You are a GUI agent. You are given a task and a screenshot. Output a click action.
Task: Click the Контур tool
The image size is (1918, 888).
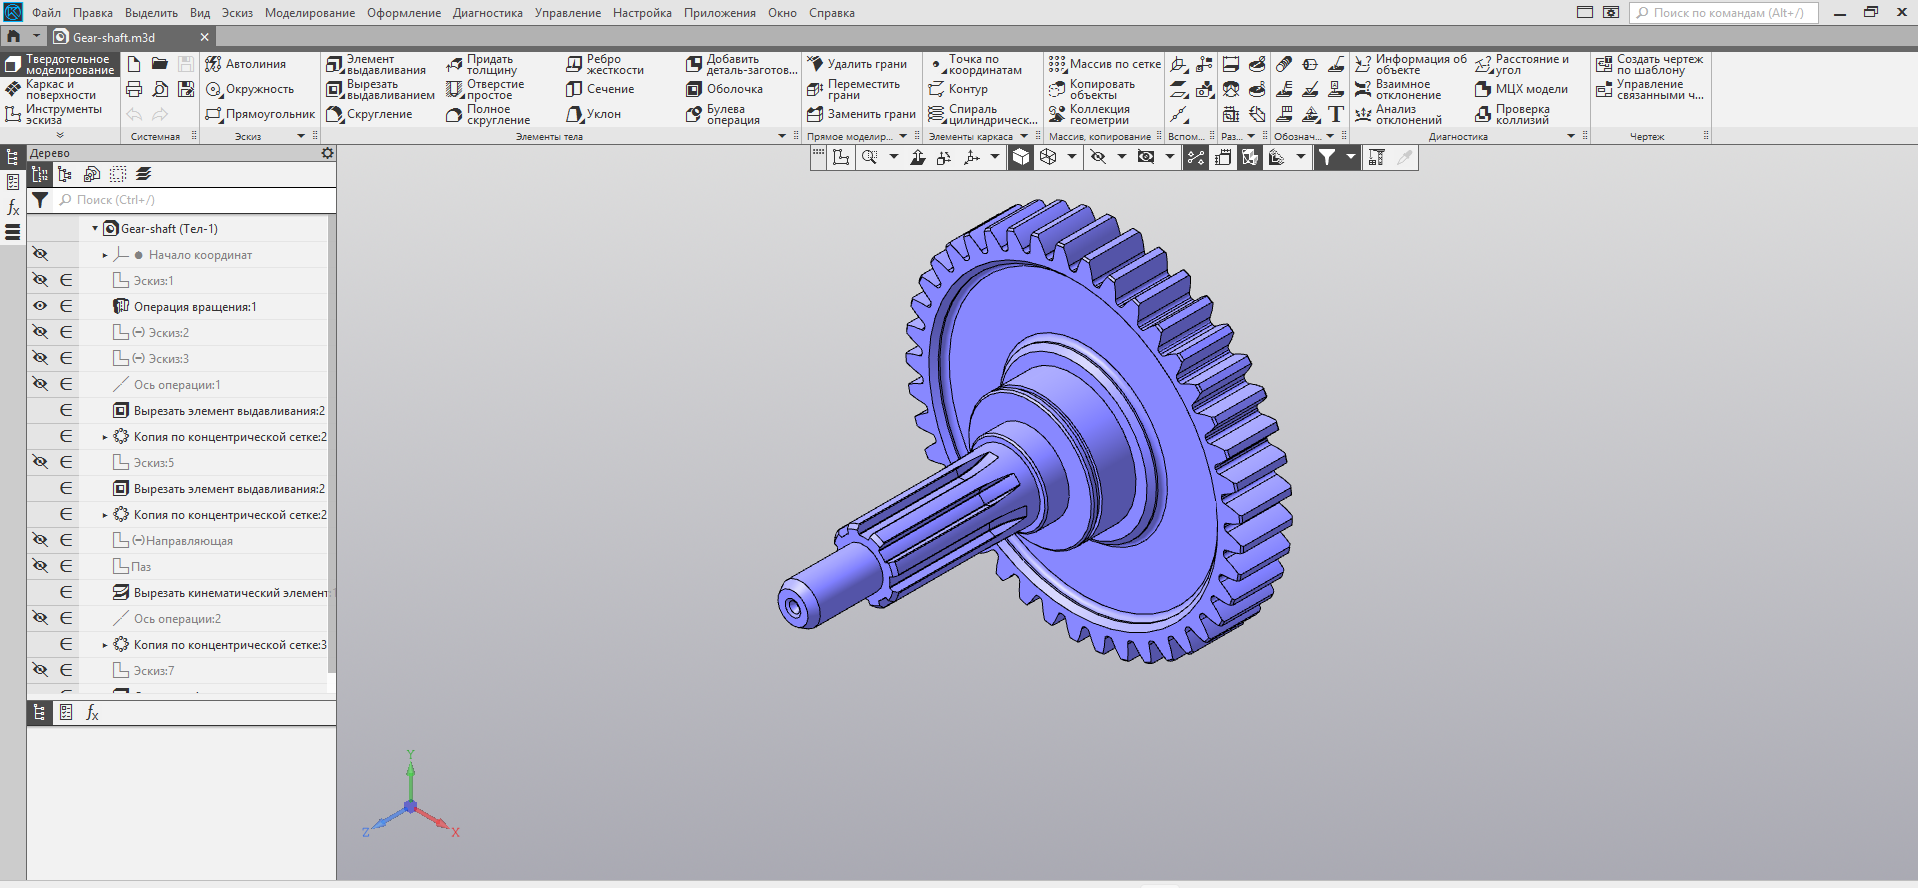point(958,89)
